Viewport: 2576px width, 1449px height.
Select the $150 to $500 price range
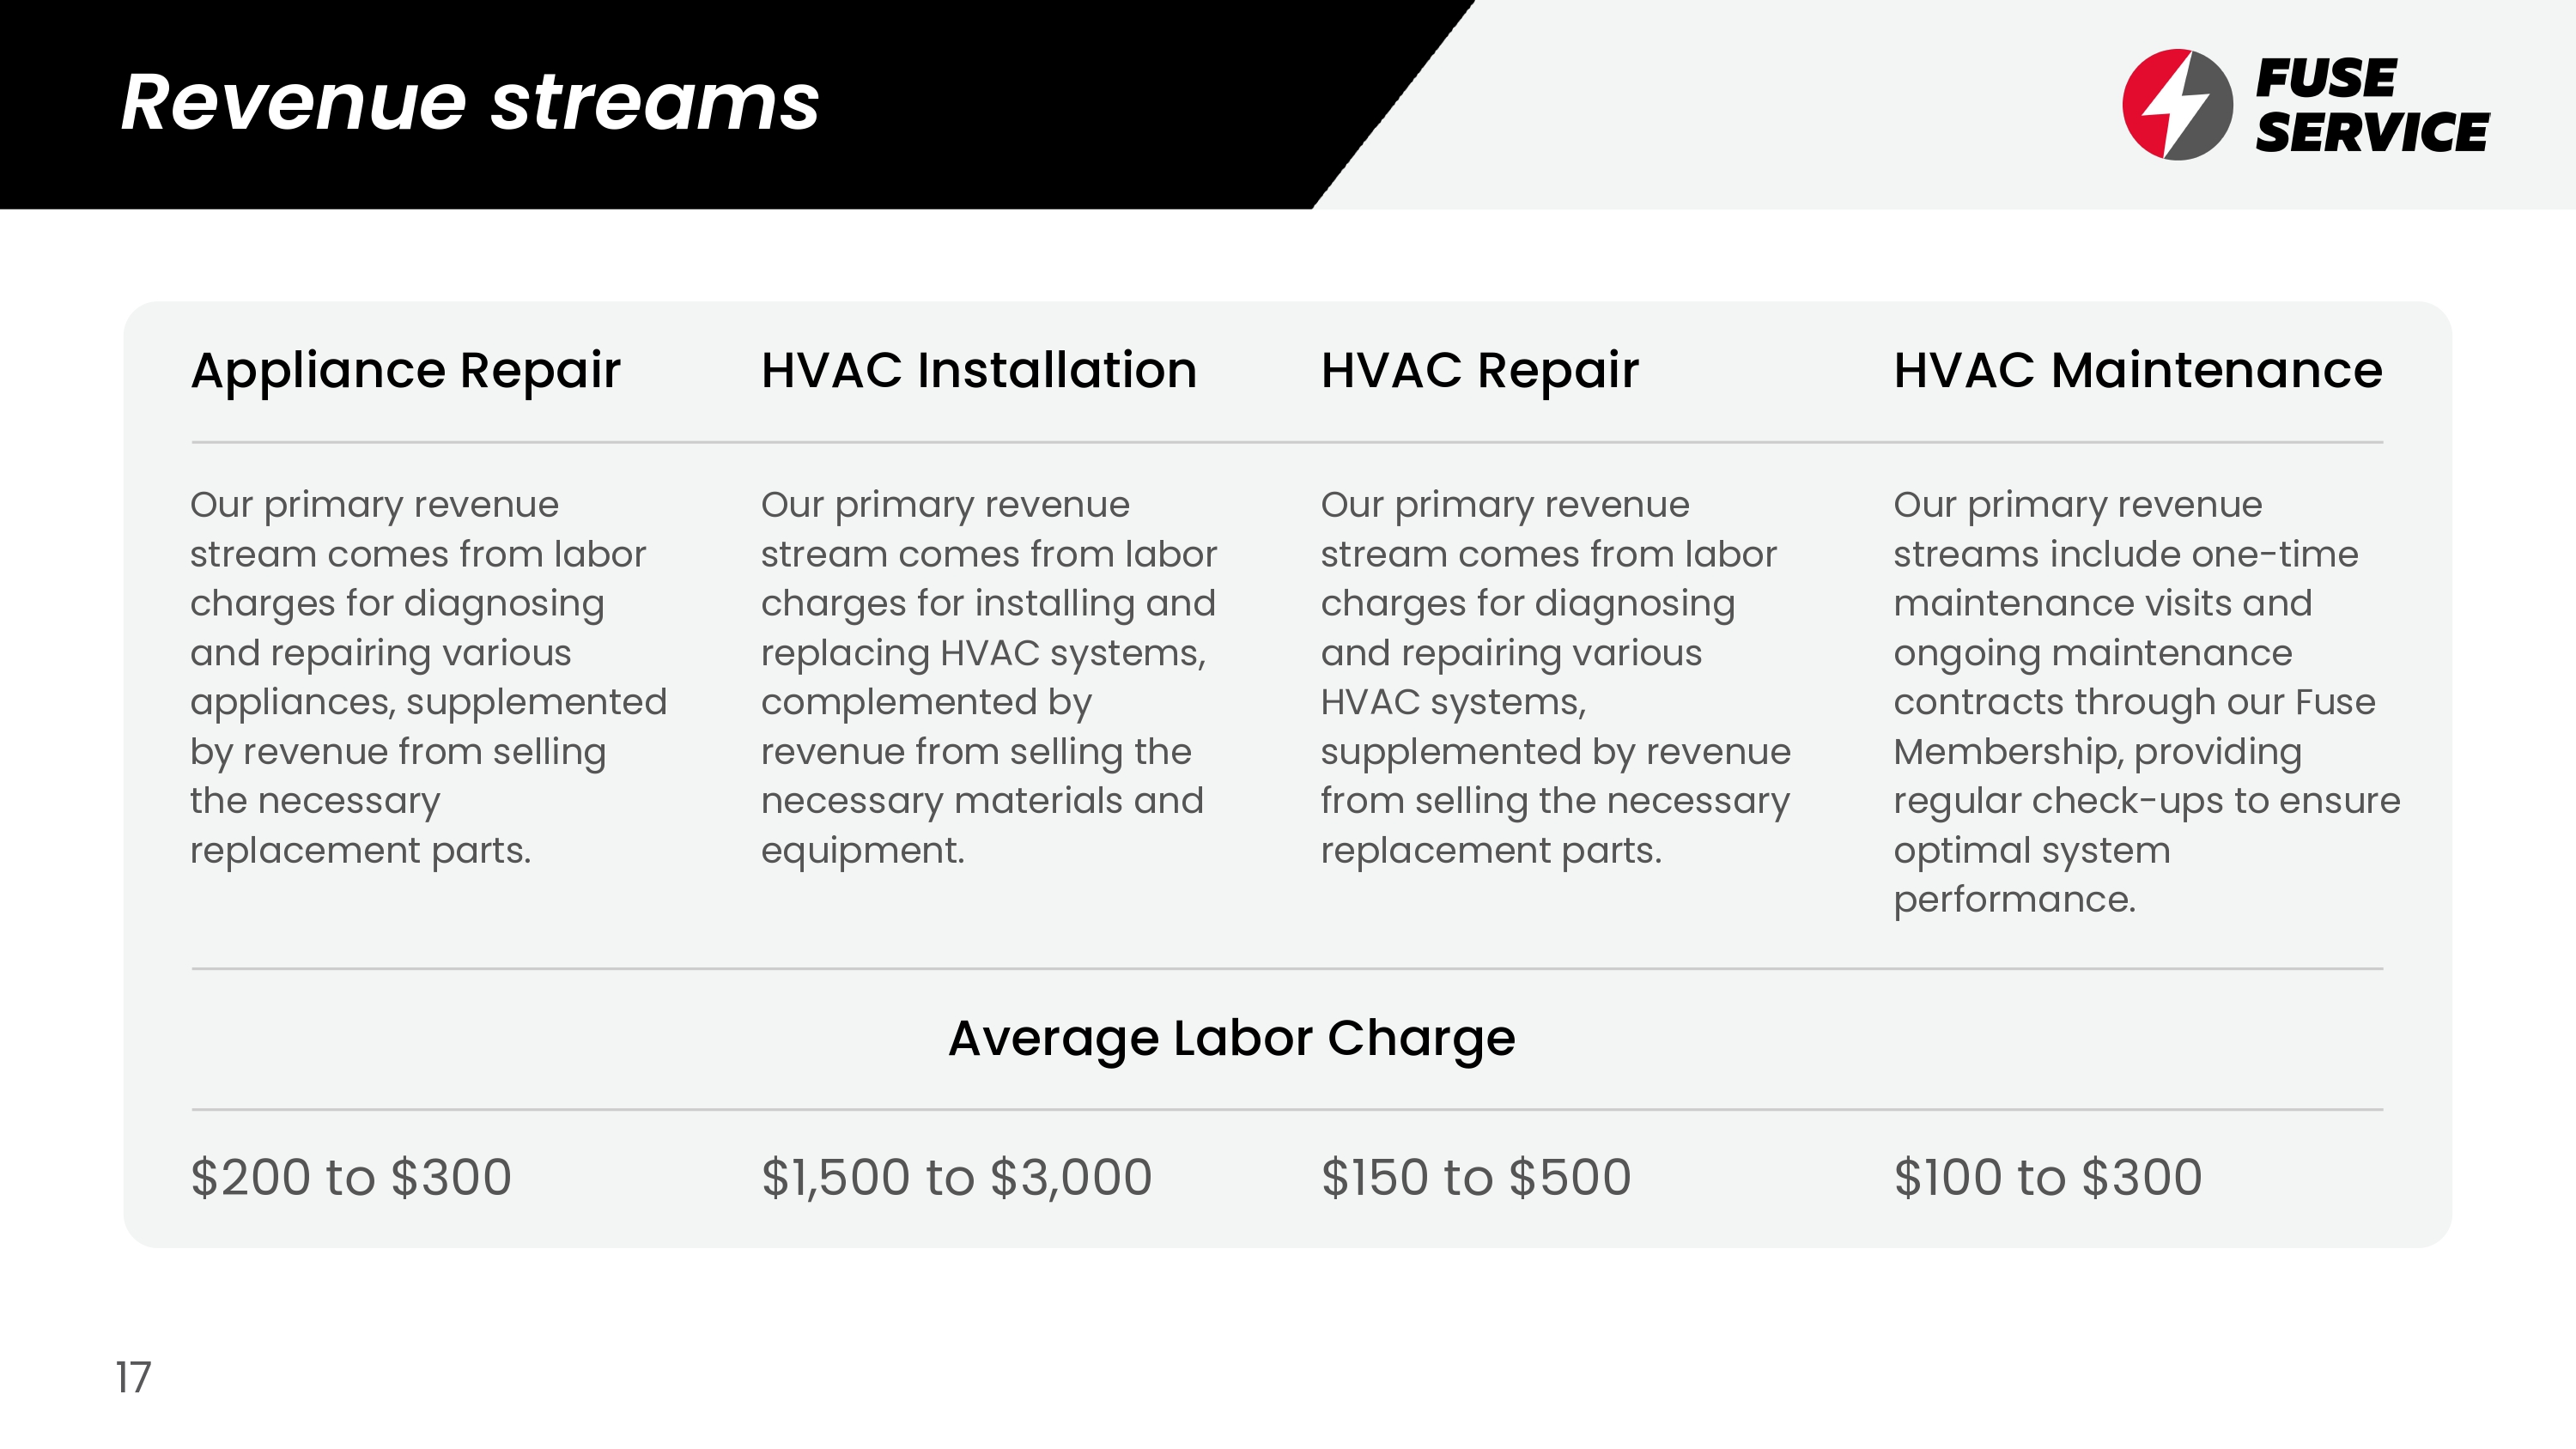pos(1475,1177)
